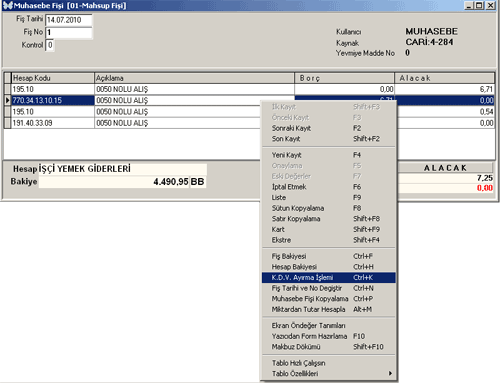Image resolution: width=500 pixels, height=383 pixels.
Task: Expand the Tablo Özellikleri submenu arrow
Action: coord(390,373)
